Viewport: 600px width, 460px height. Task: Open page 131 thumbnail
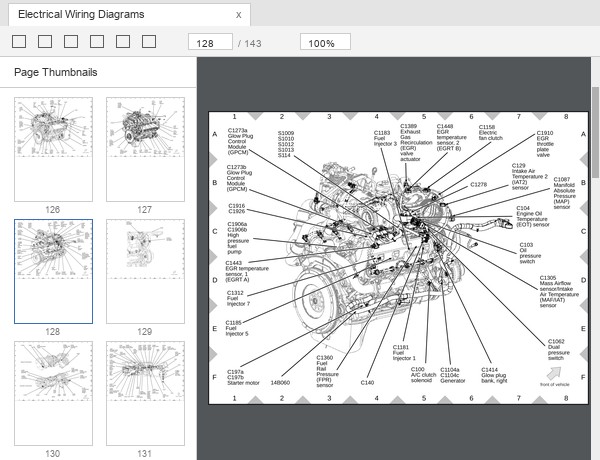point(145,393)
